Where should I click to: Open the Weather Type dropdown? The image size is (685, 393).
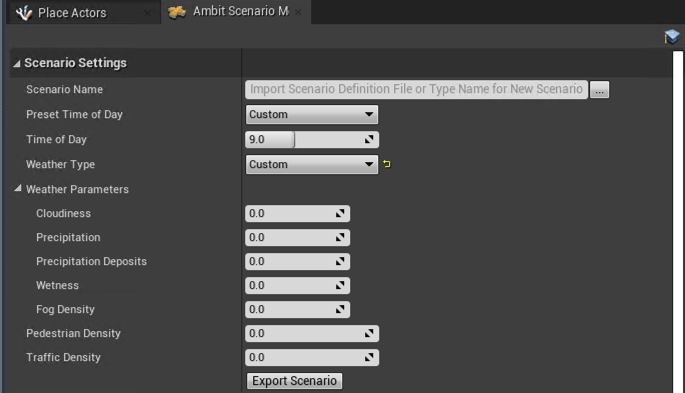click(312, 165)
